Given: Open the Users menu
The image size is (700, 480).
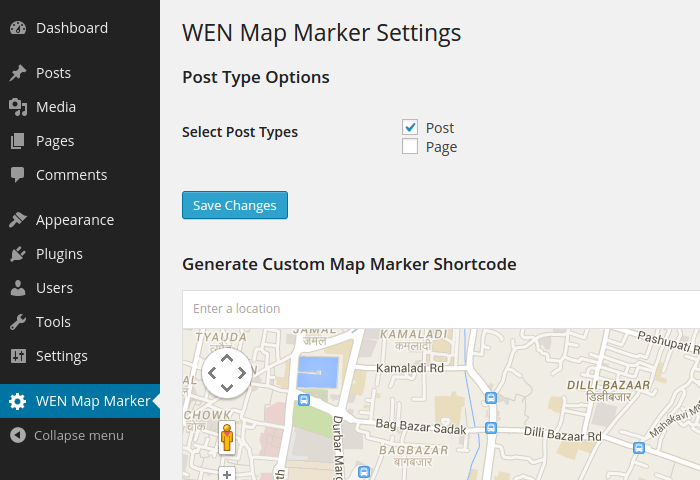Looking at the screenshot, I should [54, 288].
